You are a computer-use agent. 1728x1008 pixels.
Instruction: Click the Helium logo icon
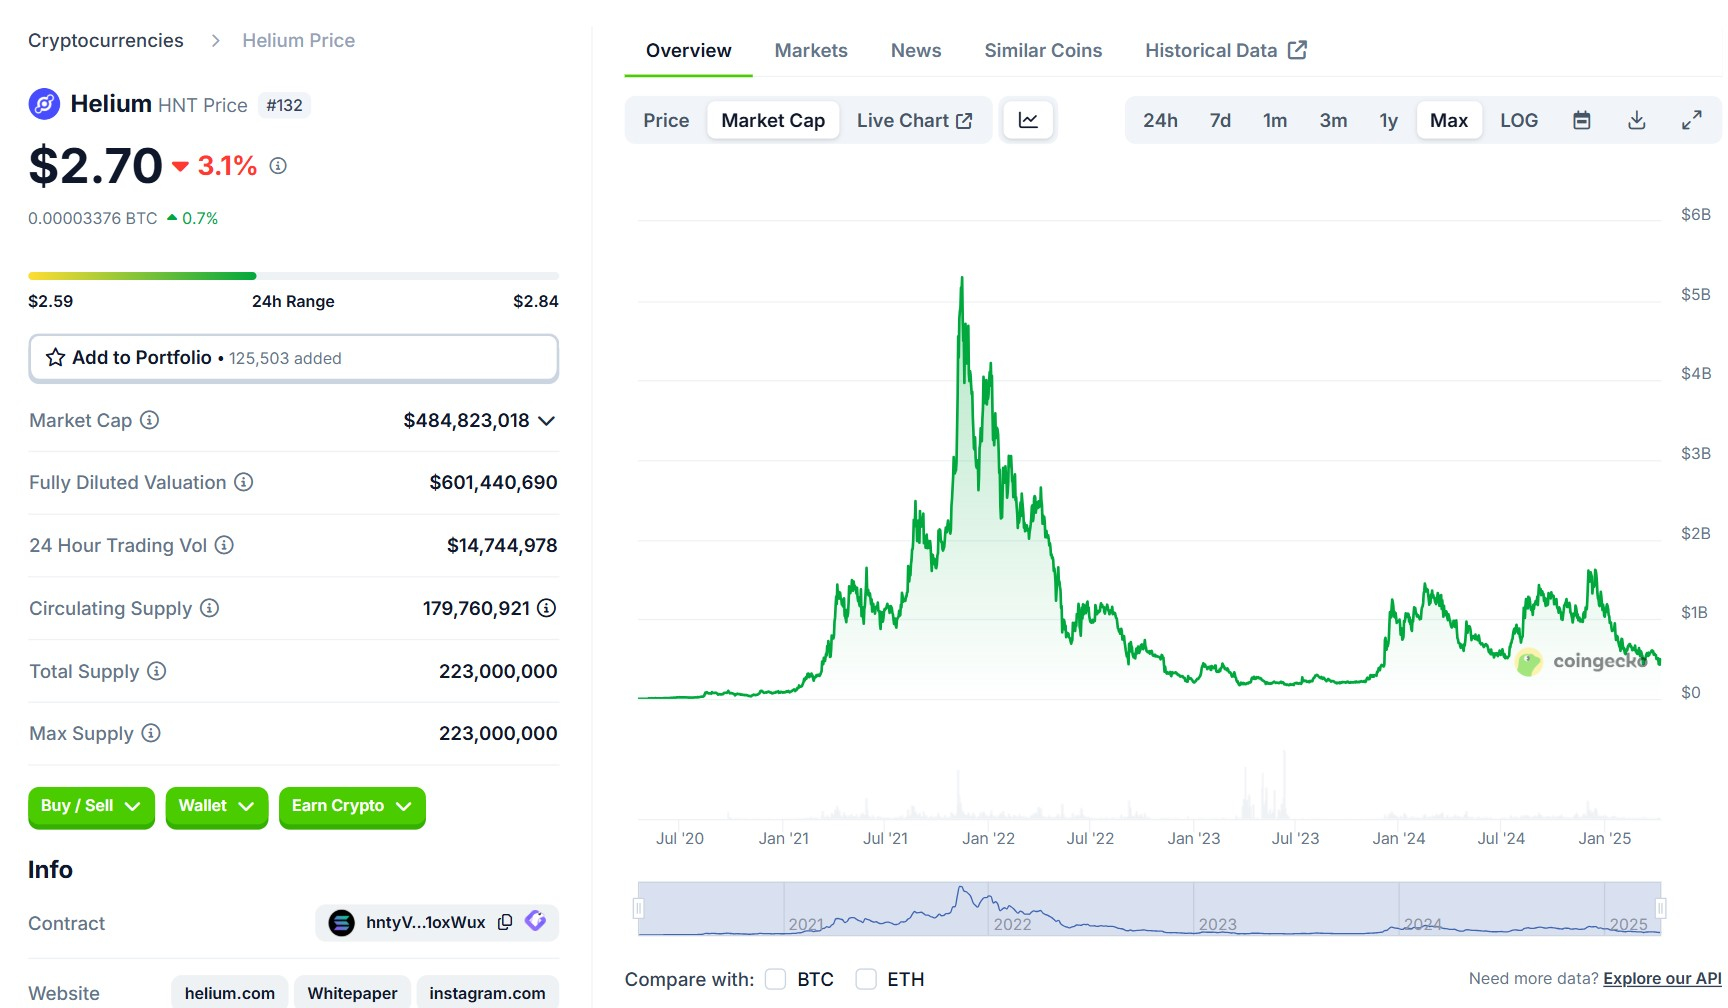[43, 104]
